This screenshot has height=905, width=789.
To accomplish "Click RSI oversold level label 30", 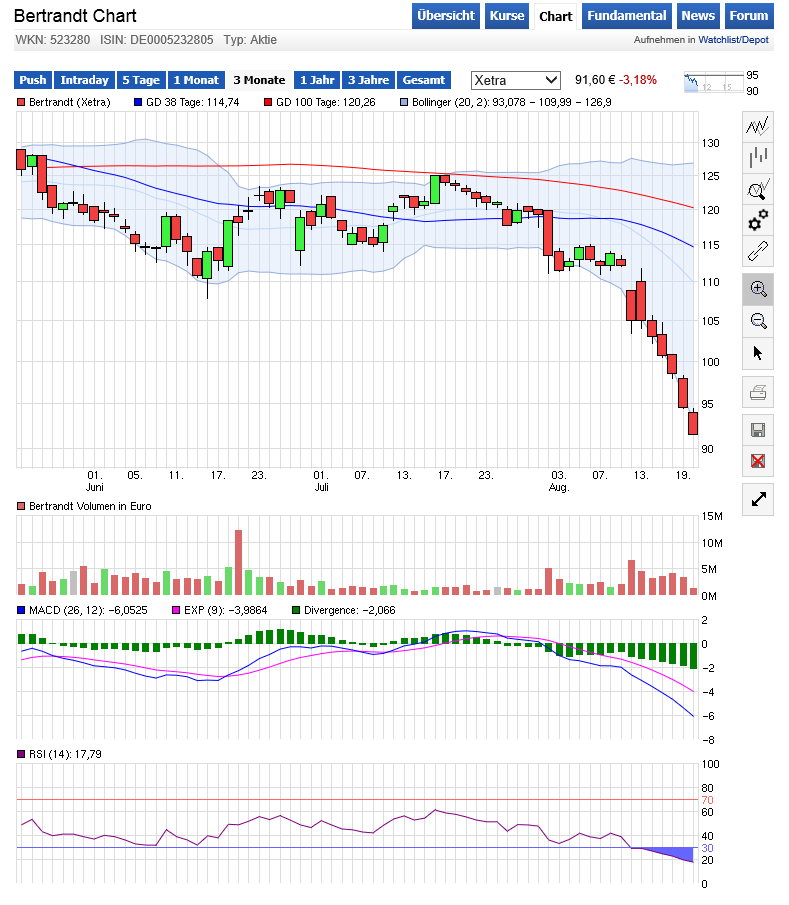I will (x=708, y=848).
